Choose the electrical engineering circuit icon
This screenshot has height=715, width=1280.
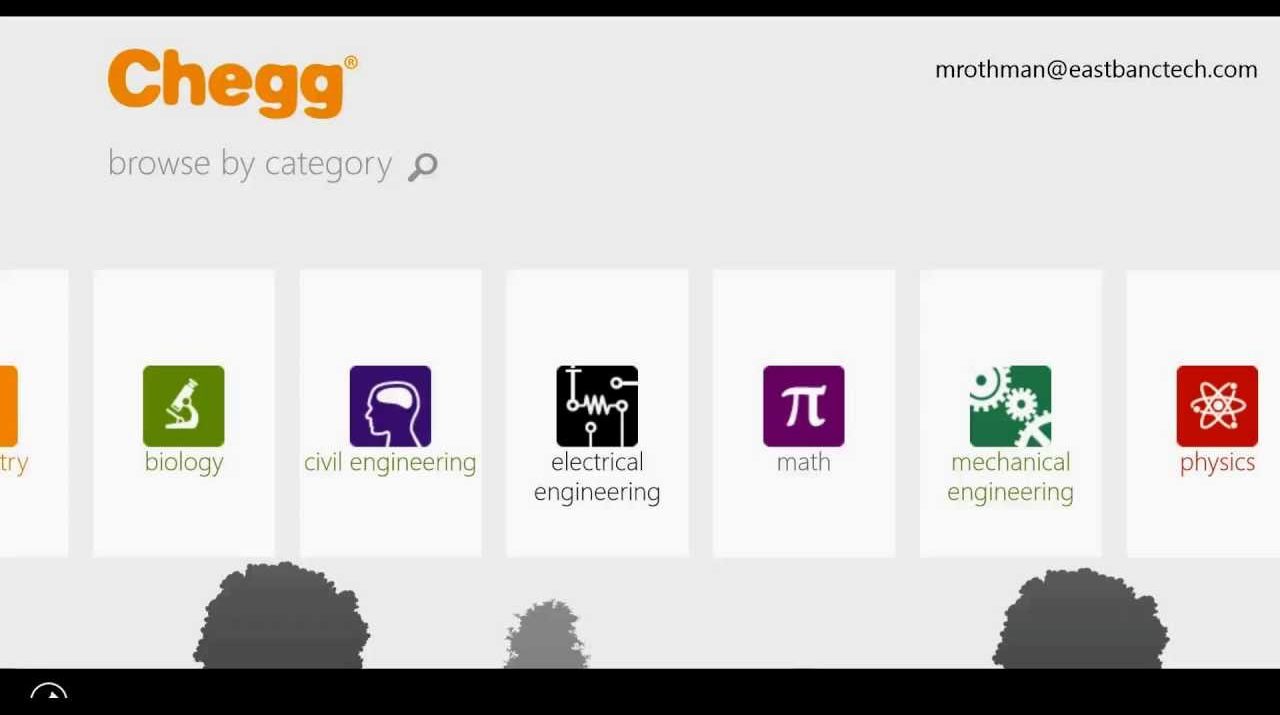click(597, 406)
